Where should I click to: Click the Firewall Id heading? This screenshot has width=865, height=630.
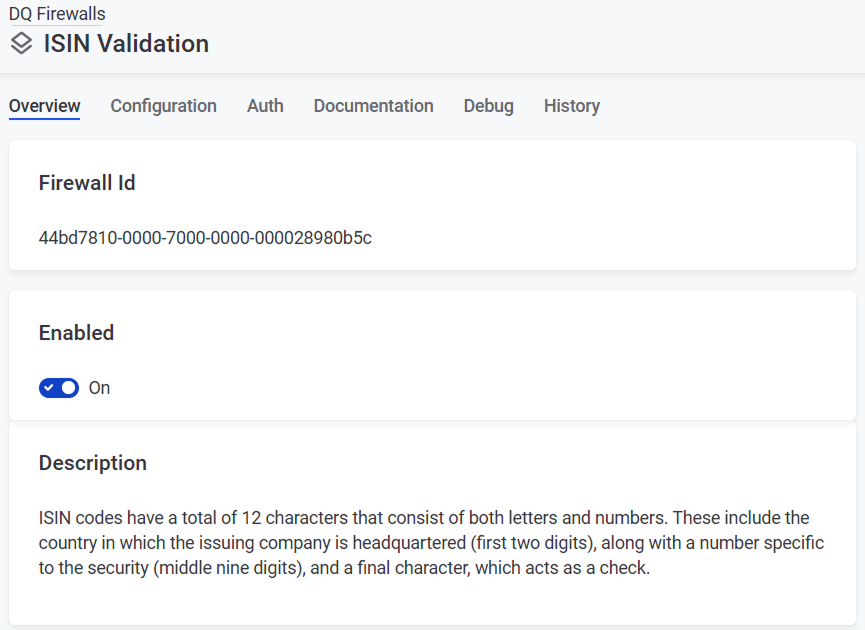87,183
